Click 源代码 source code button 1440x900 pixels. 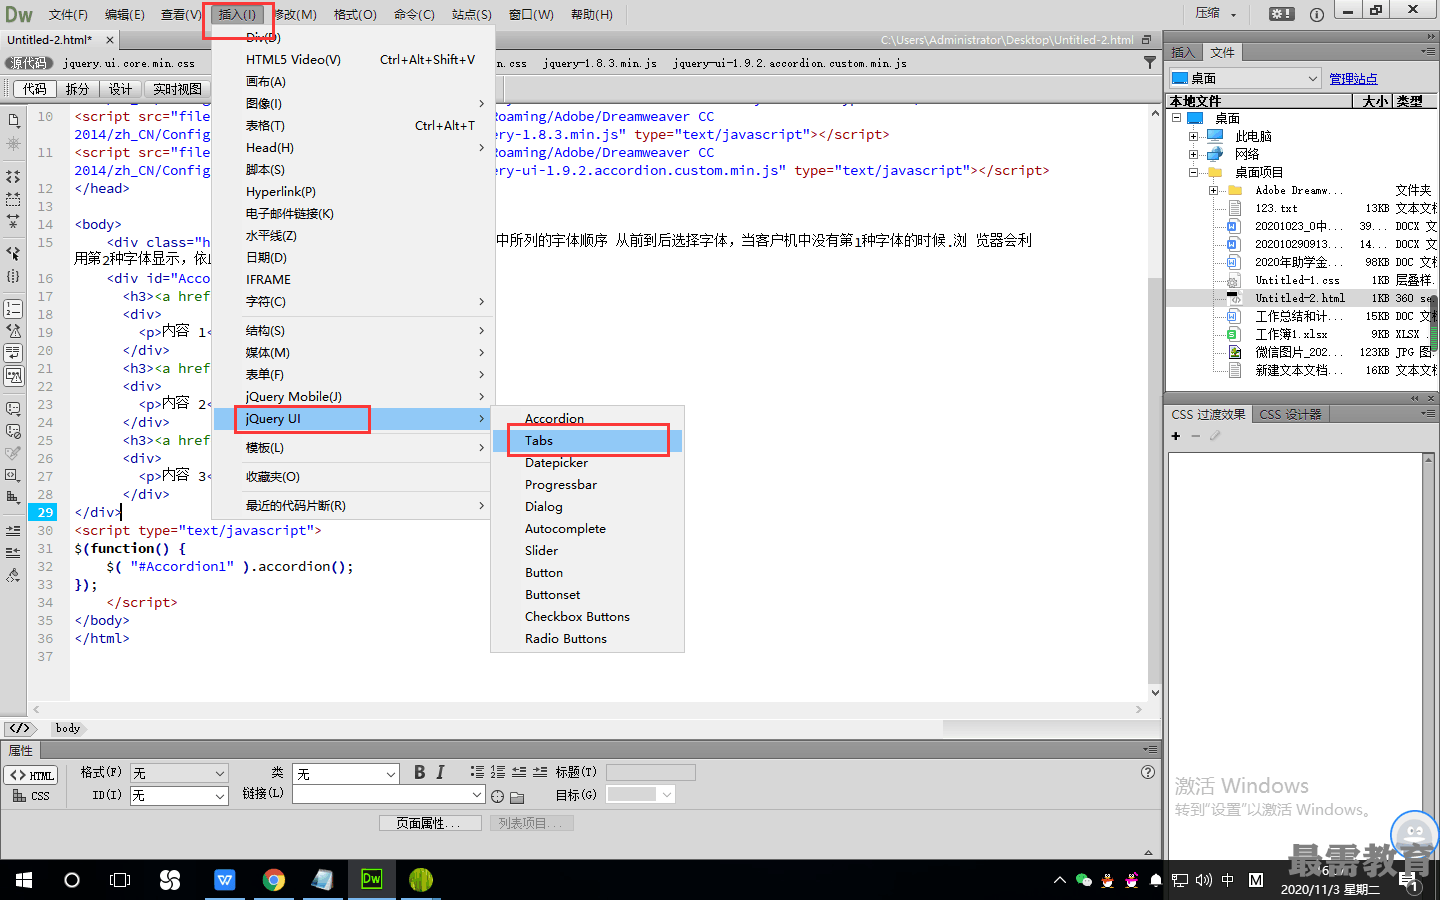click(x=28, y=63)
